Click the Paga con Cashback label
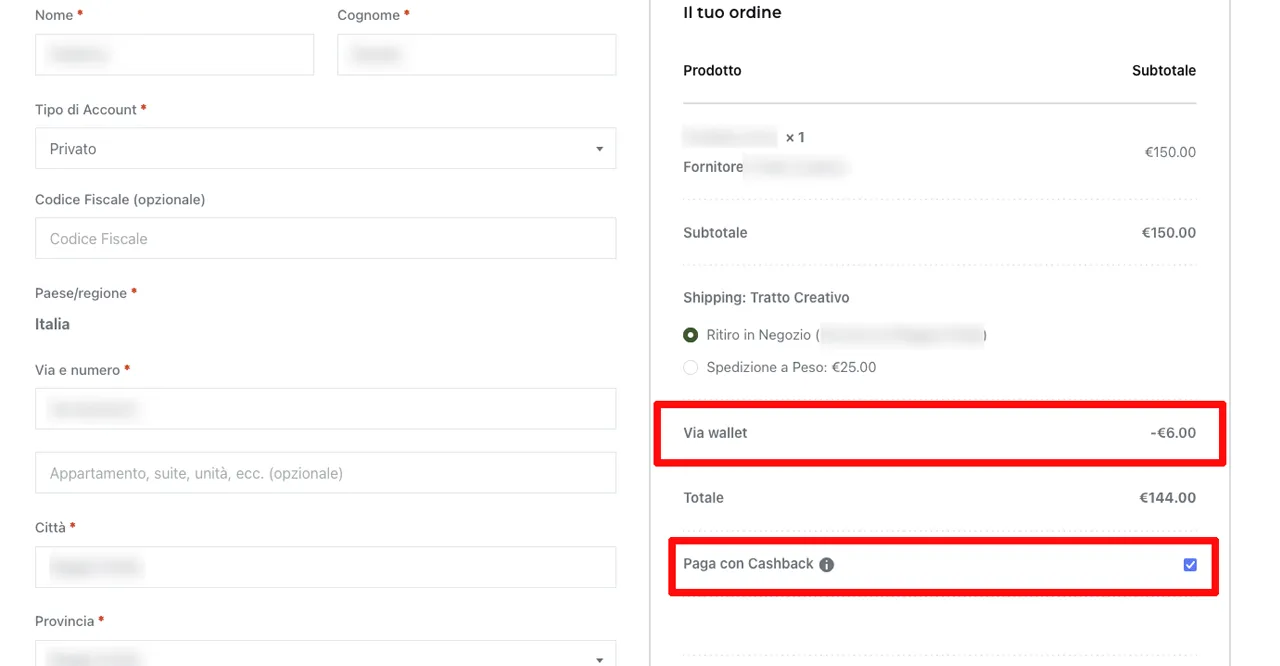Image resolution: width=1280 pixels, height=666 pixels. pyautogui.click(x=748, y=564)
